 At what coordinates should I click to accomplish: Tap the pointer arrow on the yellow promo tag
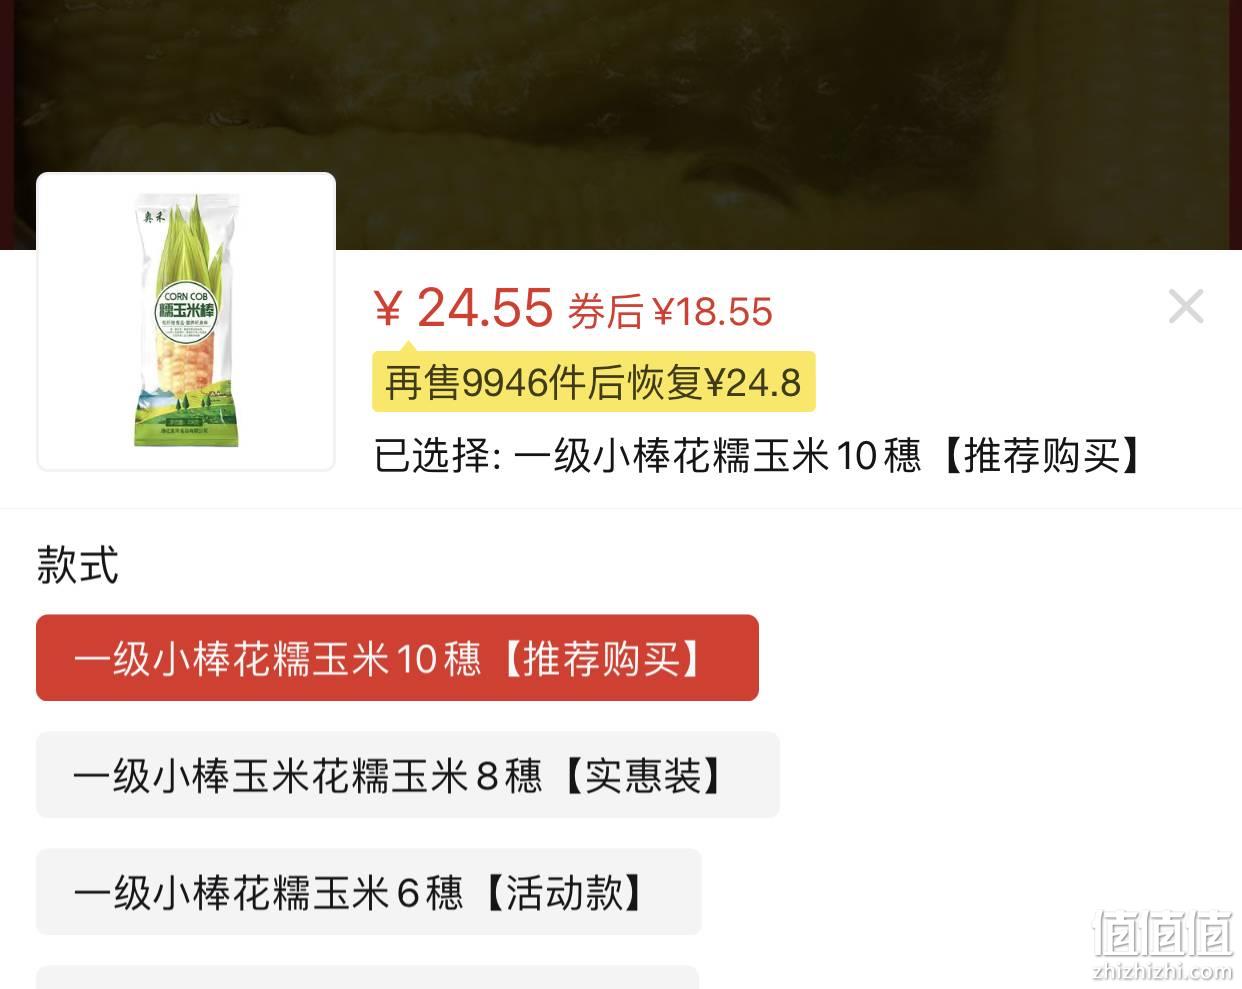[407, 347]
